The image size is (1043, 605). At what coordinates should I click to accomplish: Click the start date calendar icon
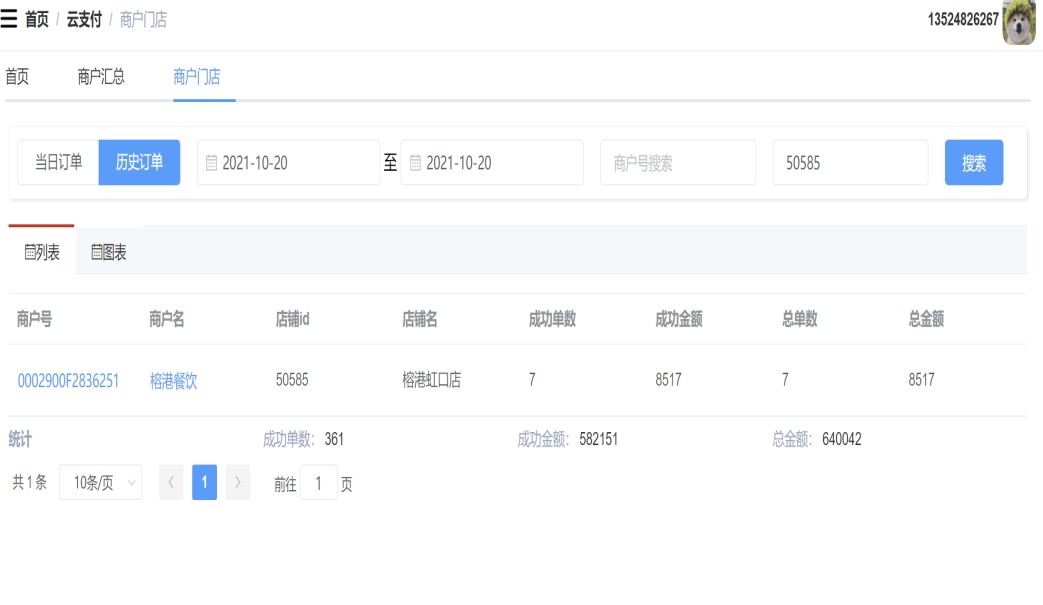pyautogui.click(x=211, y=163)
